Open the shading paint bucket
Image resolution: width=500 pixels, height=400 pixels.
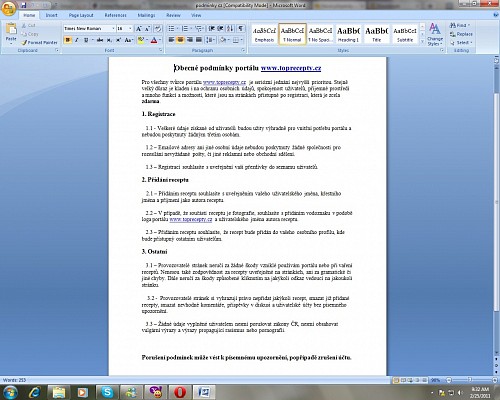click(x=223, y=40)
